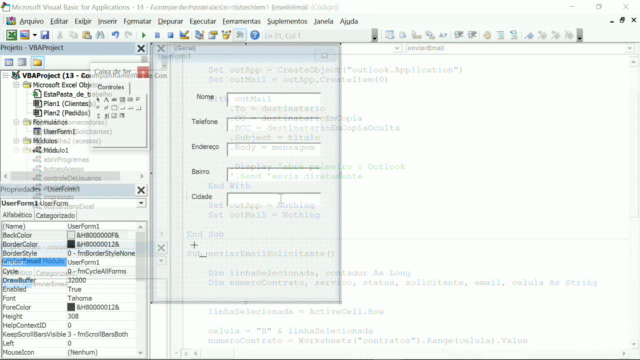Switch to the Categorizado properties tab
This screenshot has height=360, width=640.
pyautogui.click(x=56, y=216)
